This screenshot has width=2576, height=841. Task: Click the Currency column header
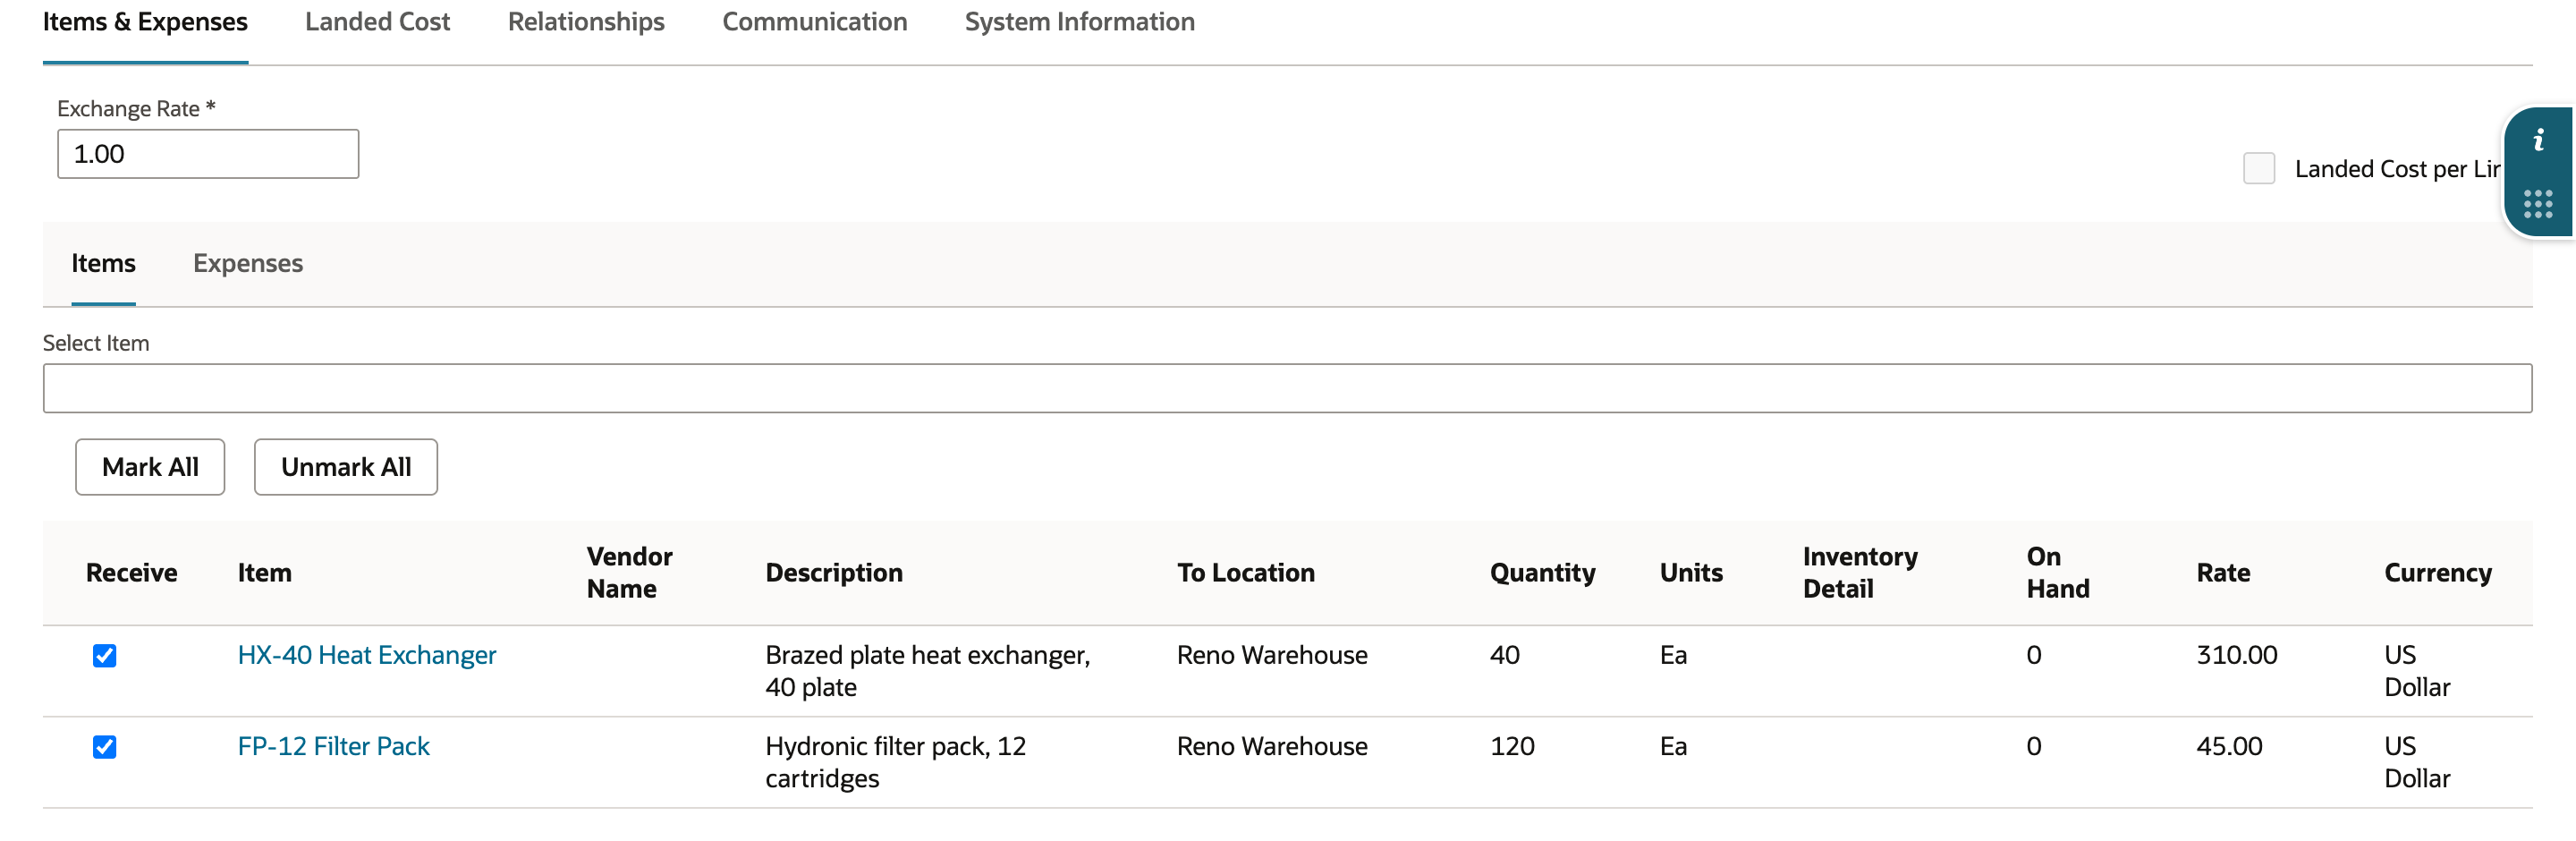pos(2438,573)
